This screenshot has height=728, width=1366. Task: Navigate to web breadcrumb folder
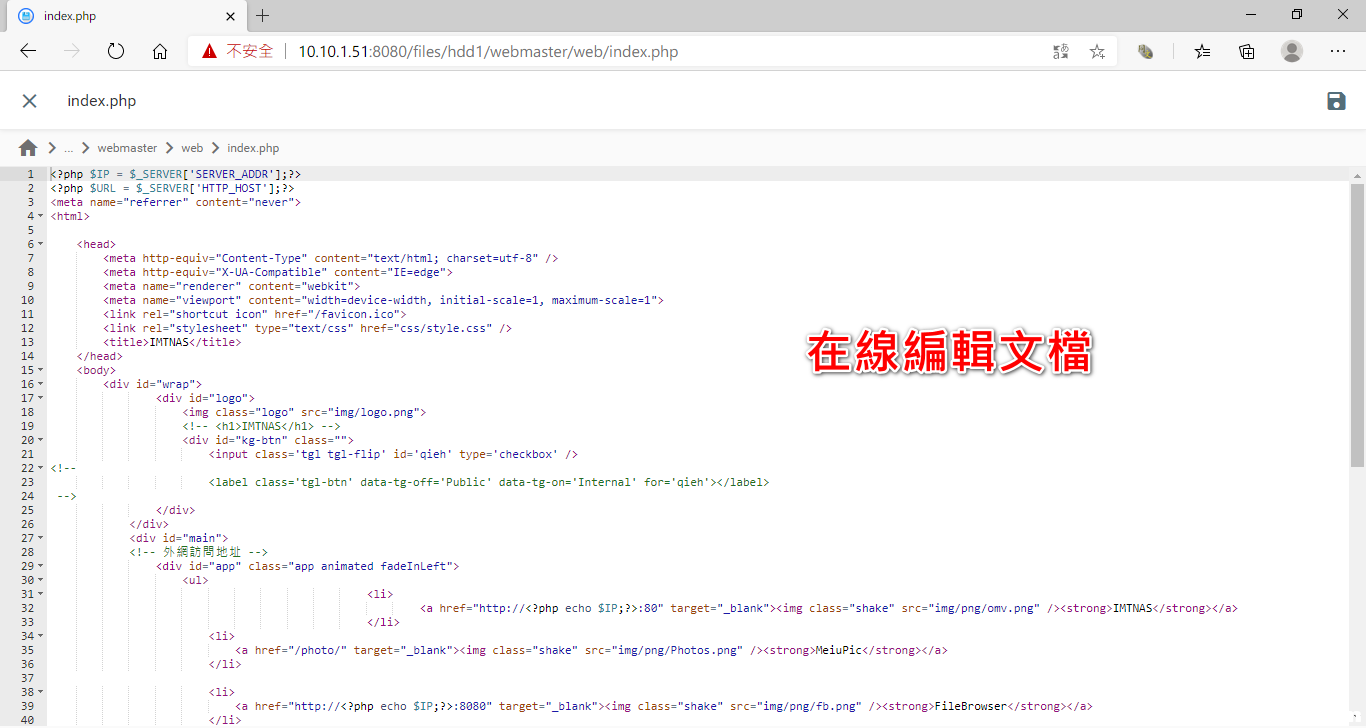point(192,148)
